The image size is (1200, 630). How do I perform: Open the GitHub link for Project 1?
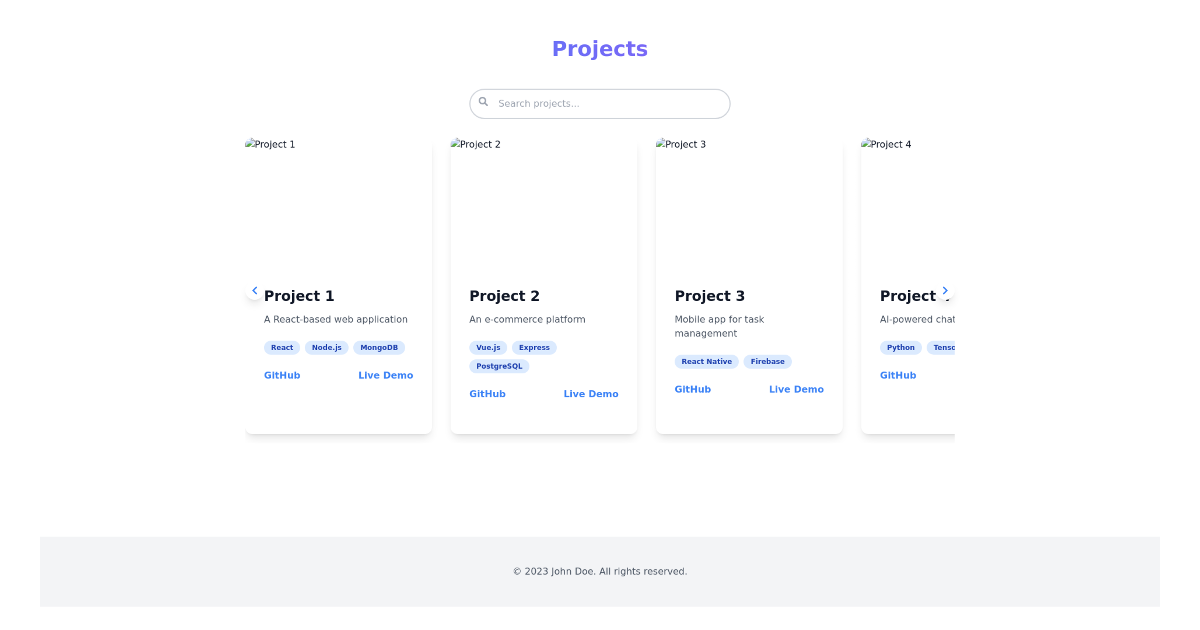tap(281, 375)
